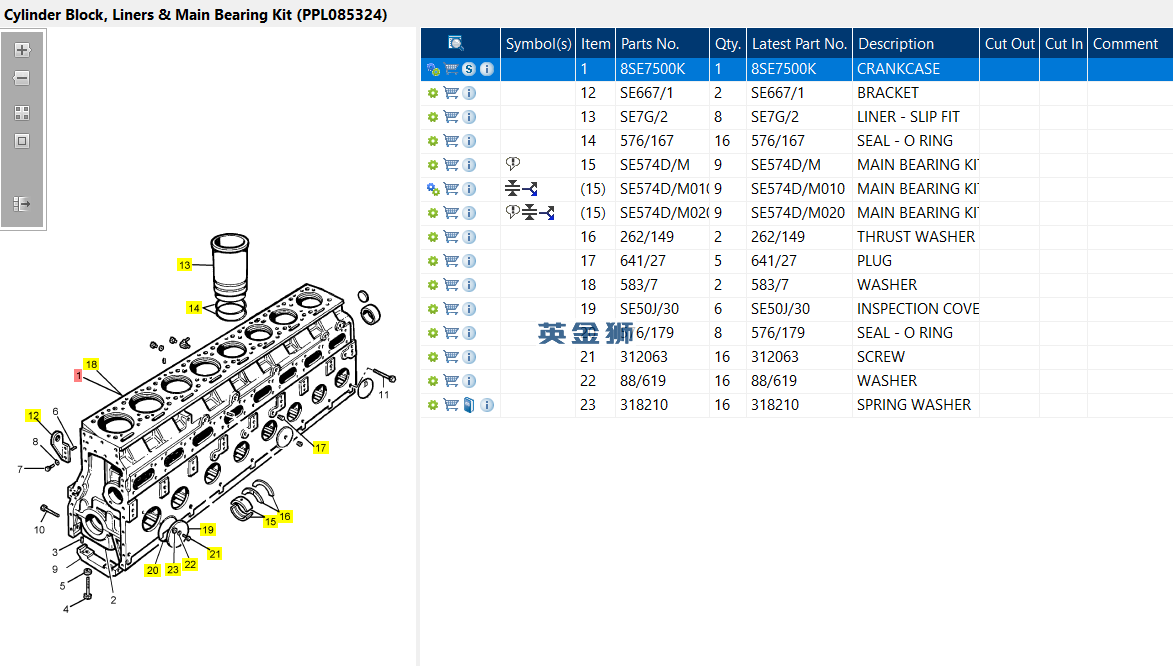Open info for SE574D/M020 row
Screen dimensions: 1173x666
pyautogui.click(x=469, y=213)
